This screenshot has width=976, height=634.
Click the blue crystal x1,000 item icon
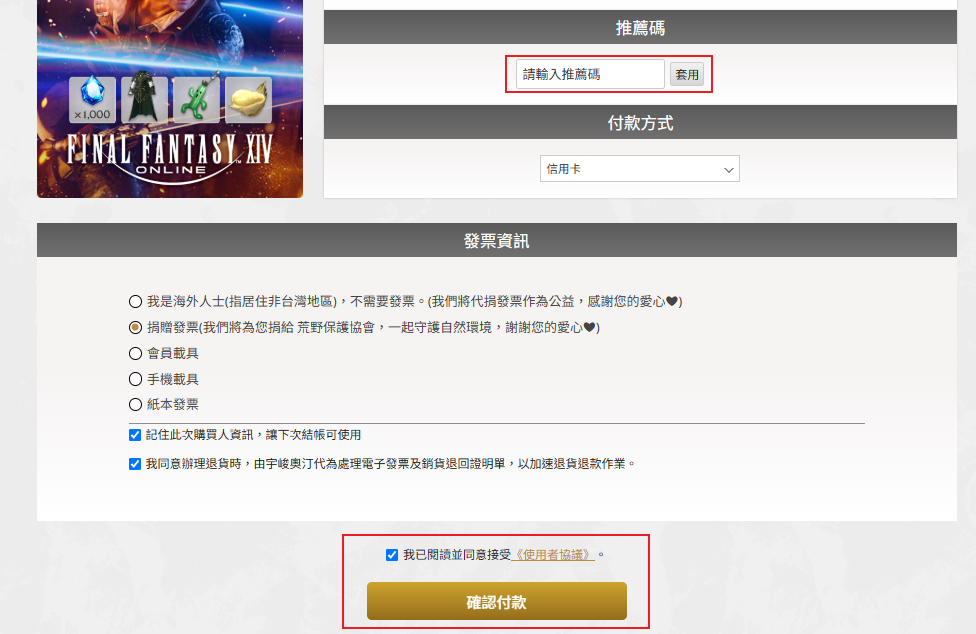pyautogui.click(x=92, y=100)
